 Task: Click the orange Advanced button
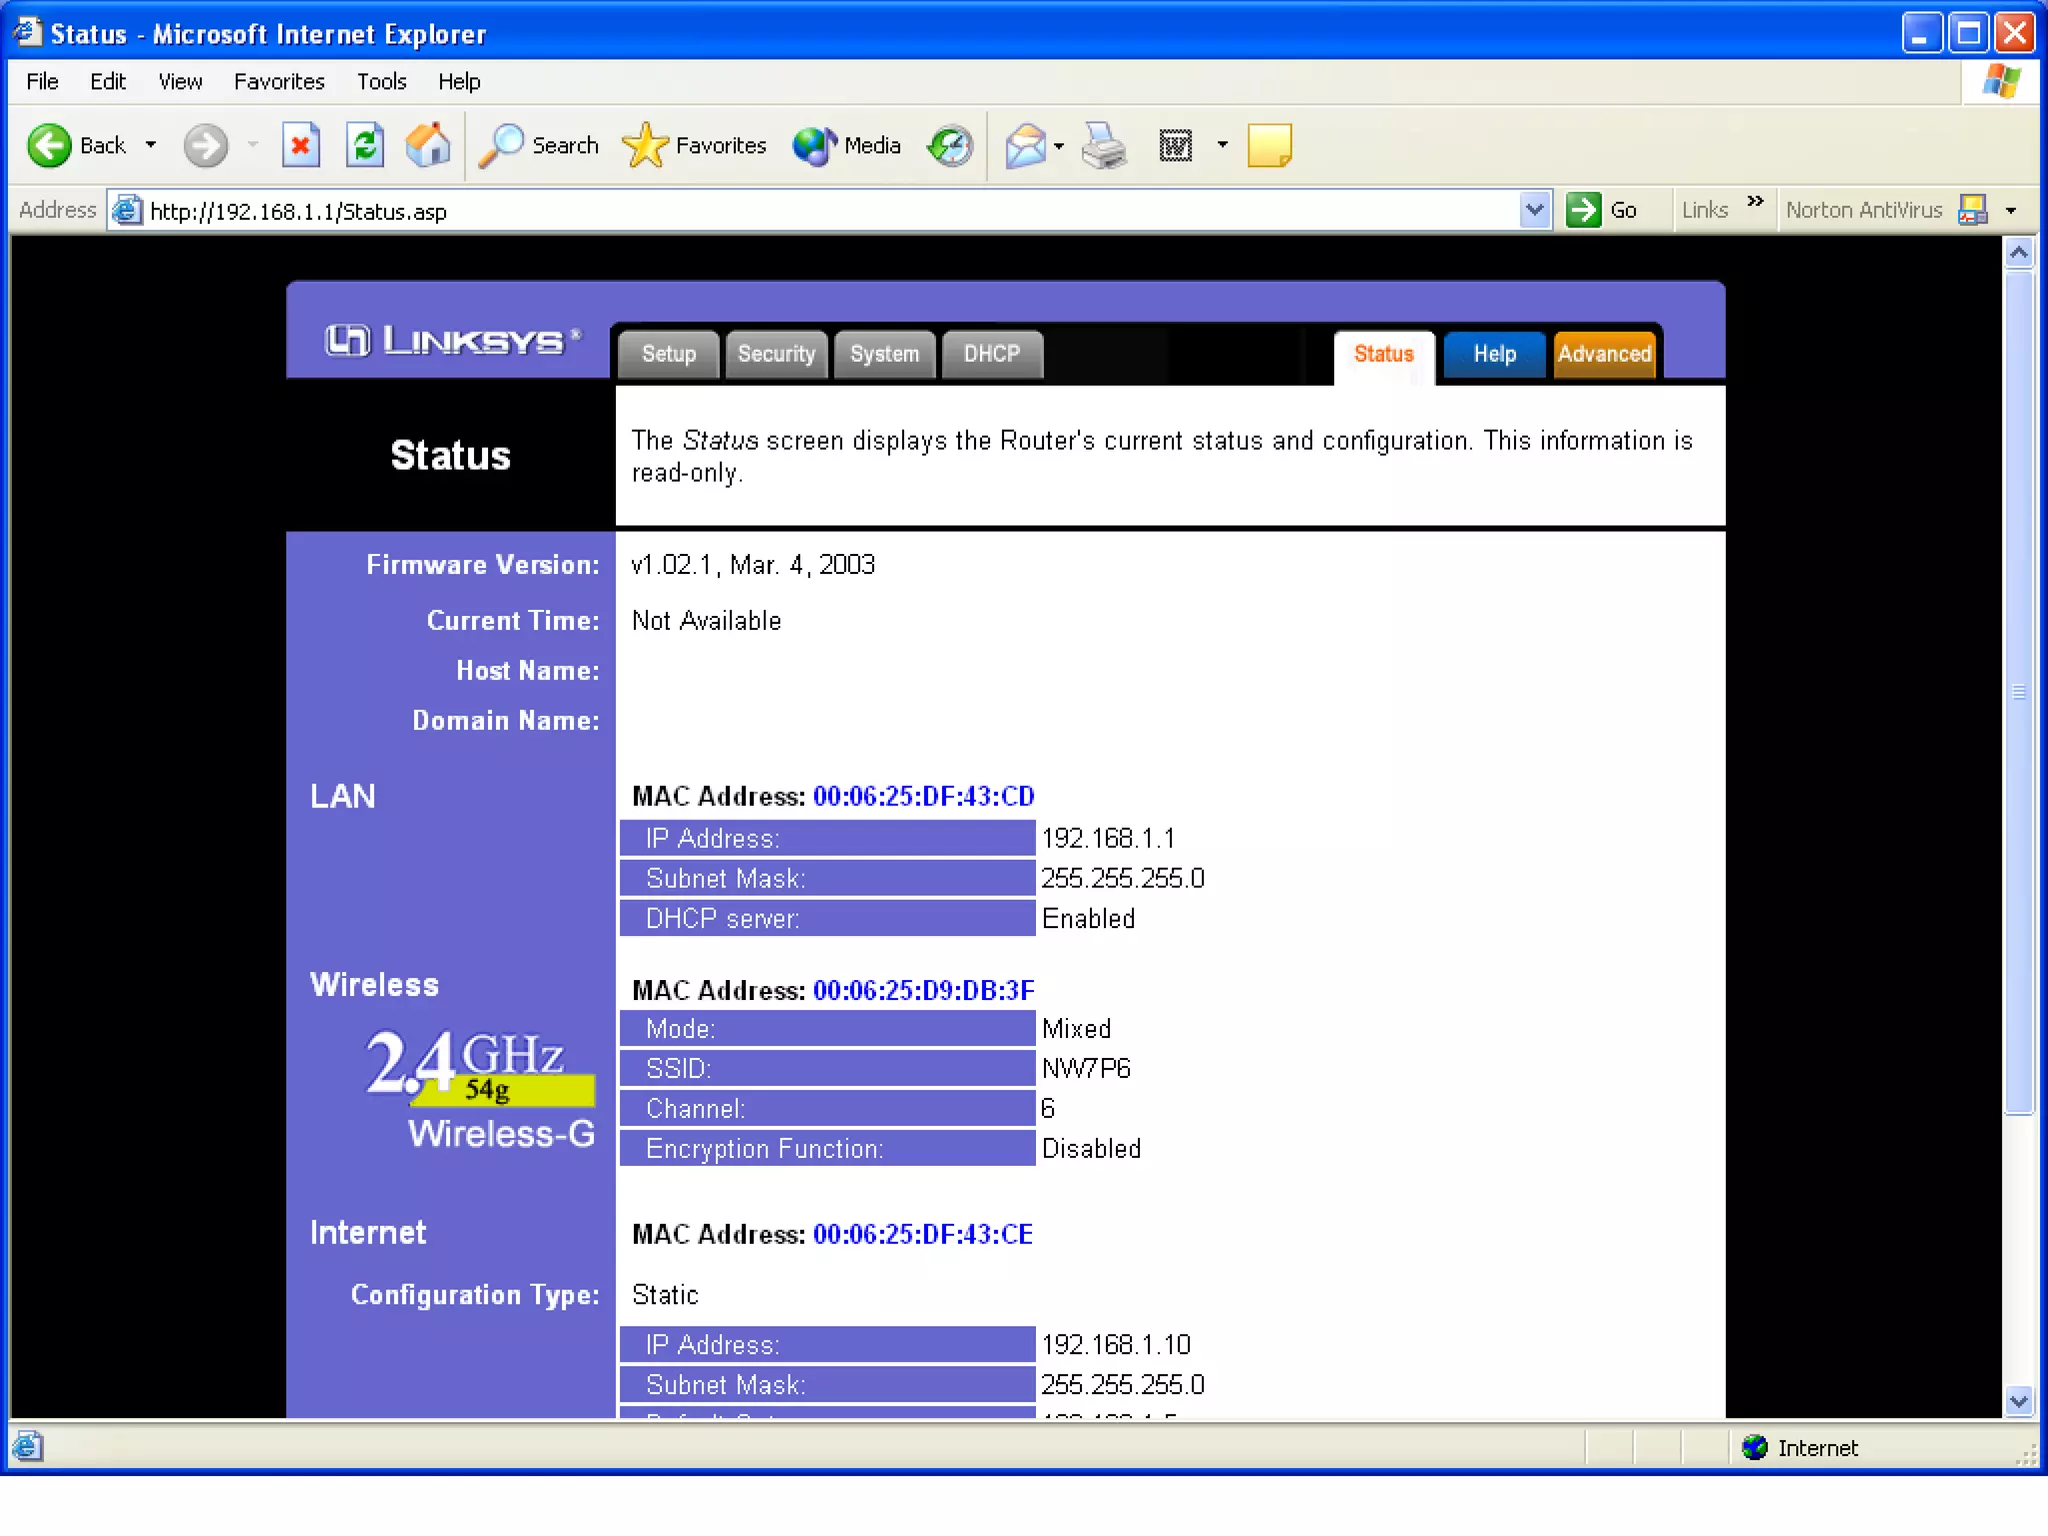tap(1604, 355)
